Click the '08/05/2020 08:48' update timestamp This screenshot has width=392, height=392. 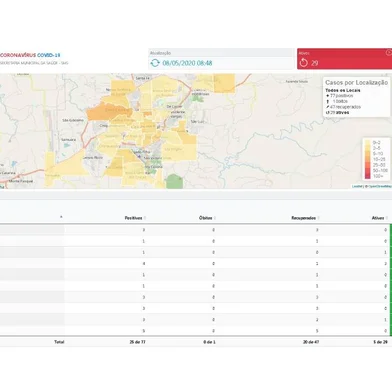187,63
